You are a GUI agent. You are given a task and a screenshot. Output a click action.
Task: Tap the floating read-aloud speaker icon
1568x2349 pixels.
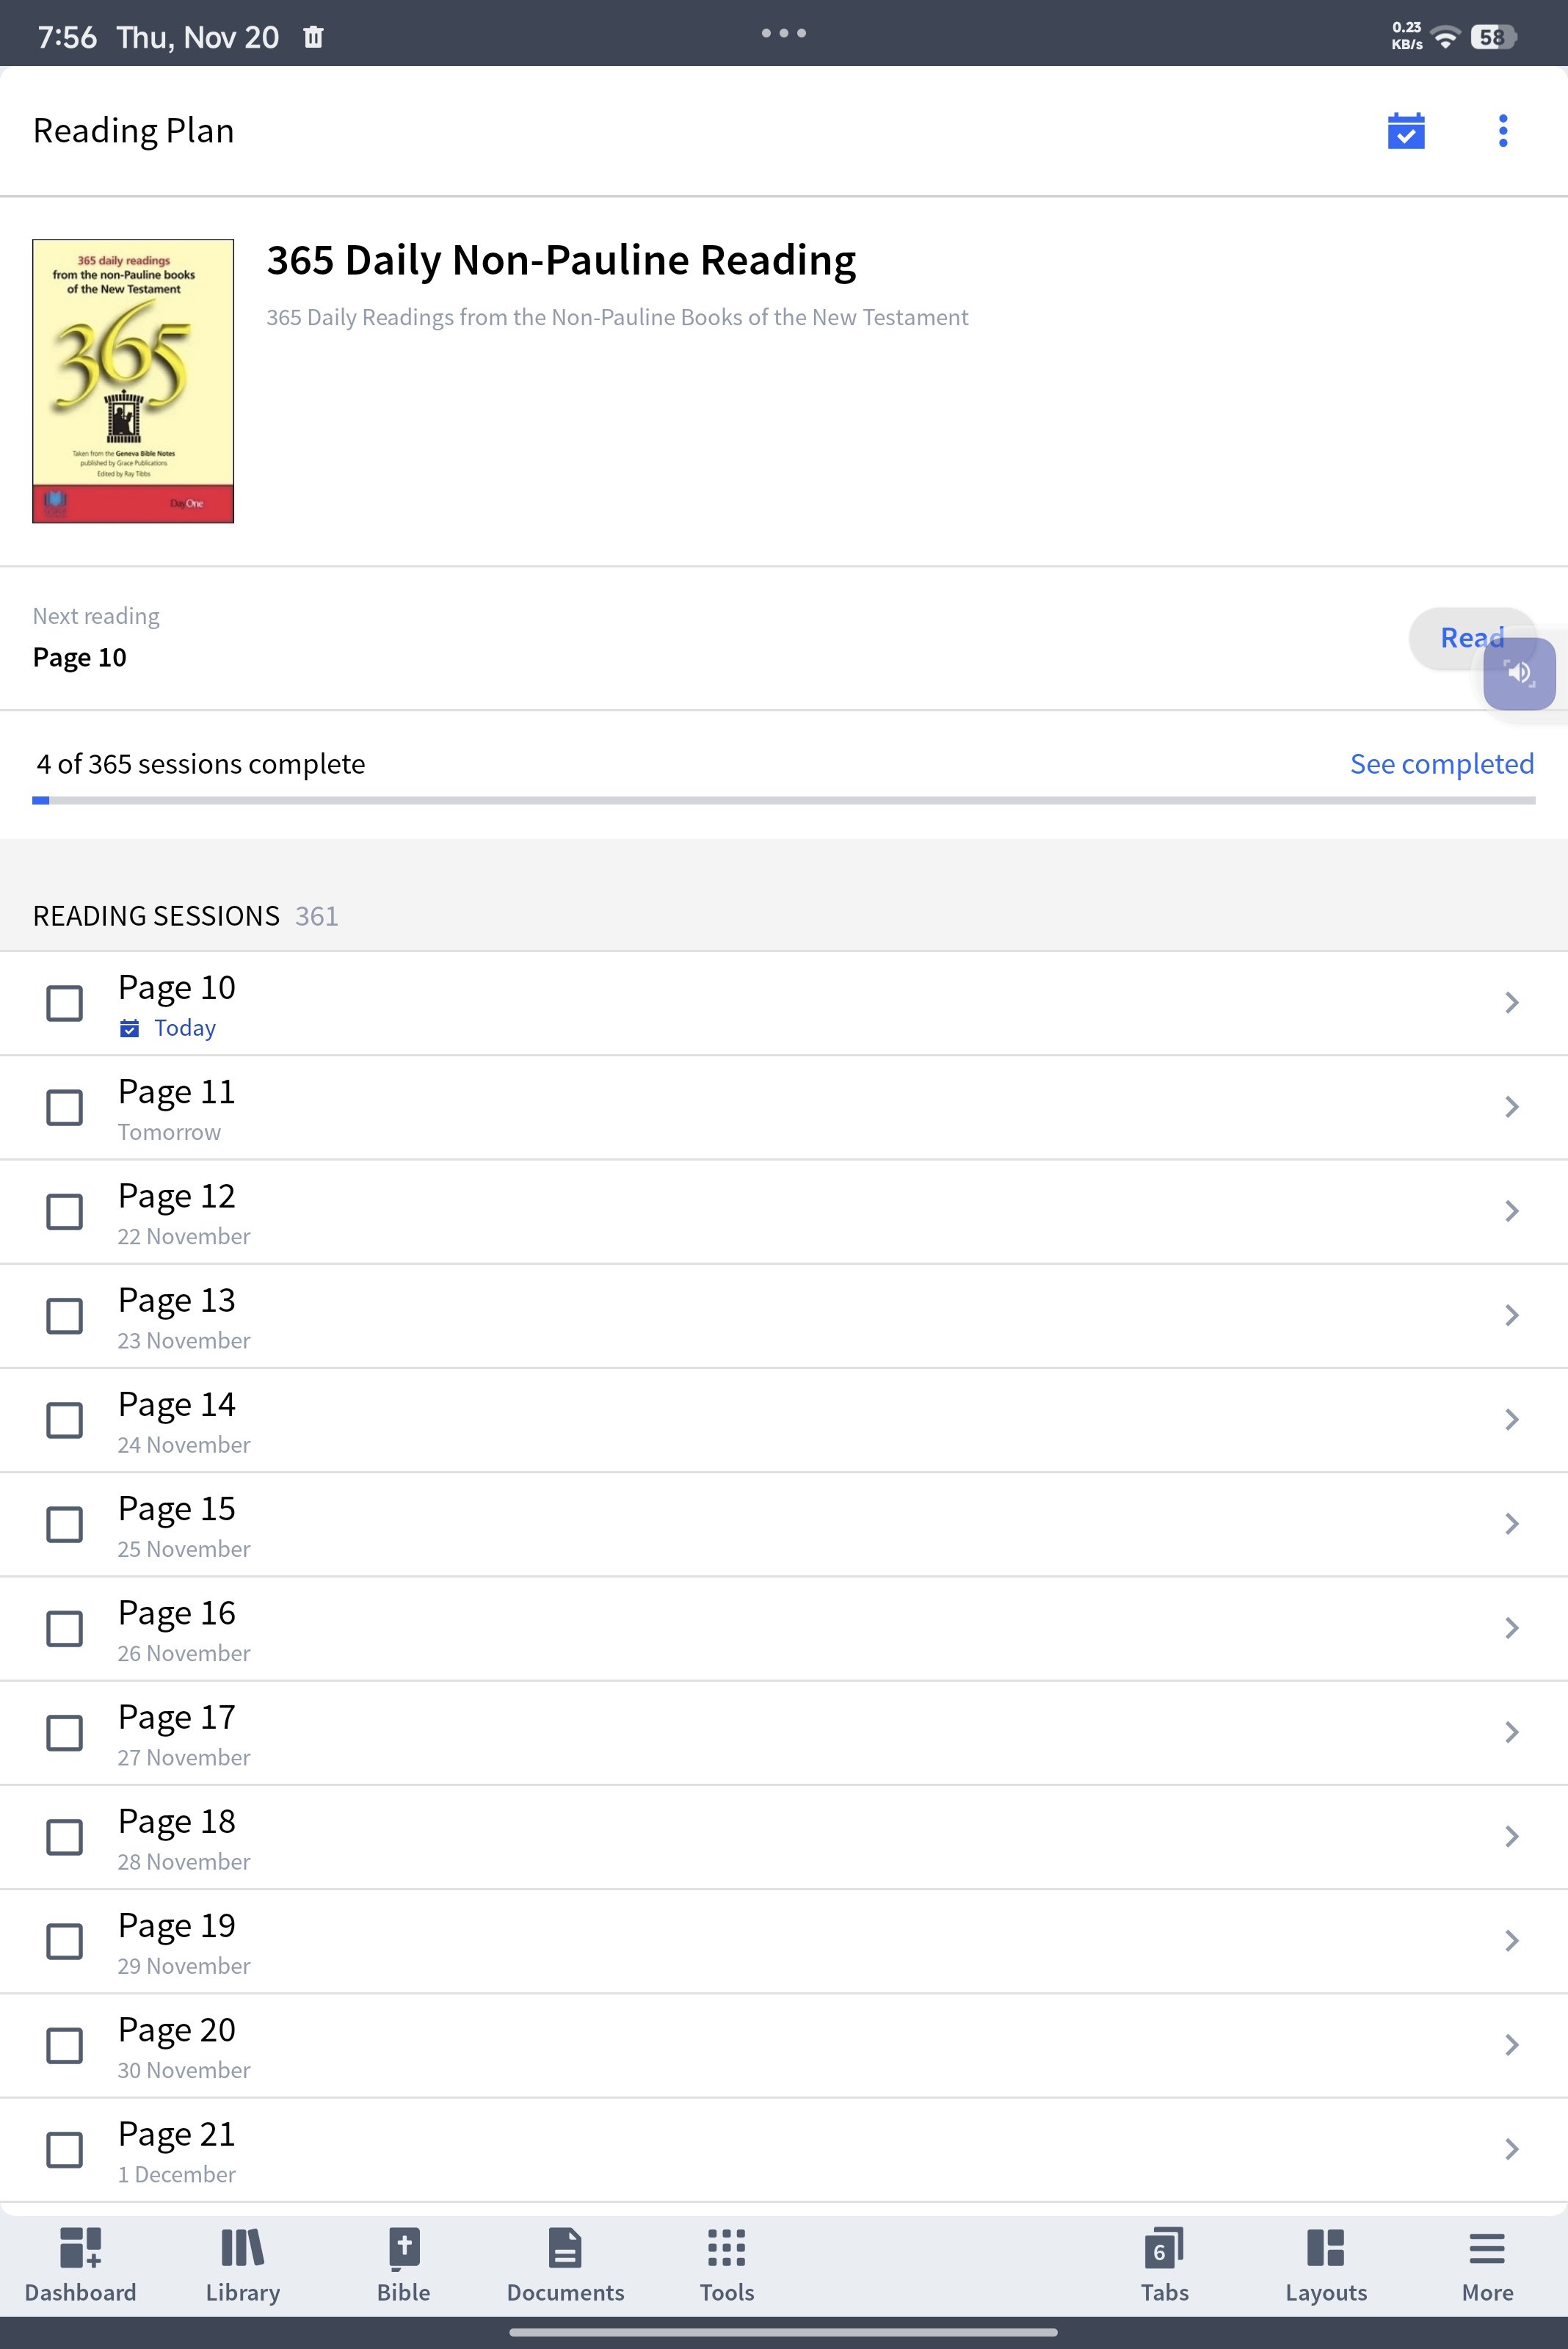(x=1518, y=673)
